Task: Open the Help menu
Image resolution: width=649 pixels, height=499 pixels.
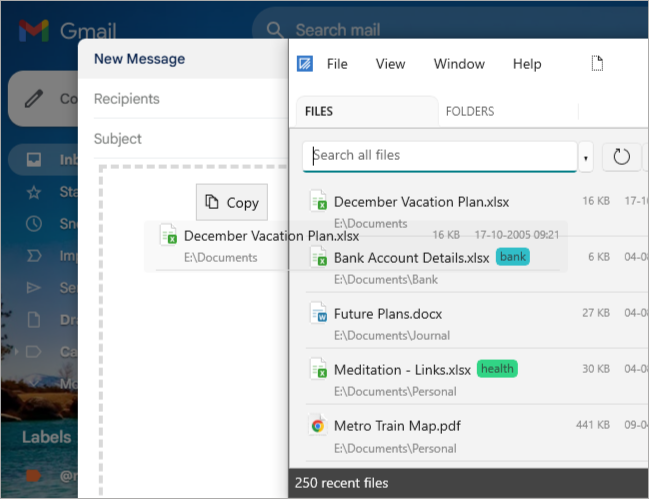Action: 527,64
